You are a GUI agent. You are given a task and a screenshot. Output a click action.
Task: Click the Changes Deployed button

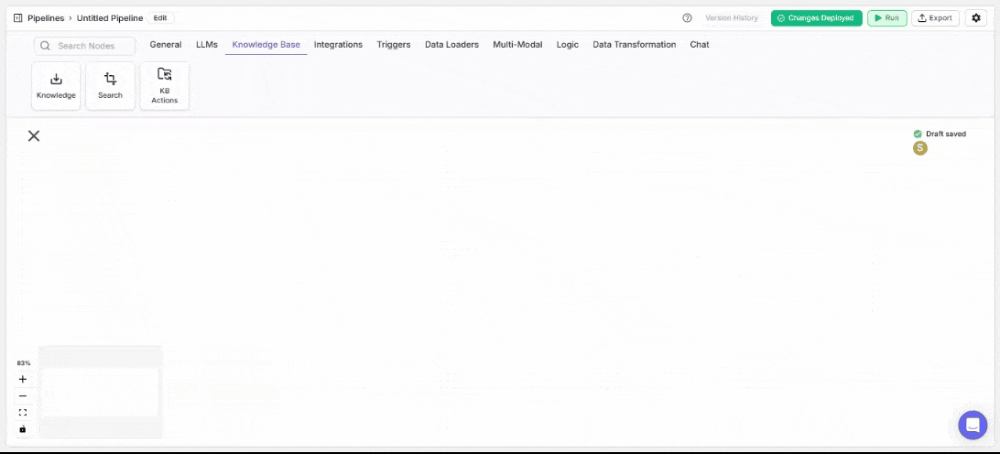pyautogui.click(x=816, y=18)
